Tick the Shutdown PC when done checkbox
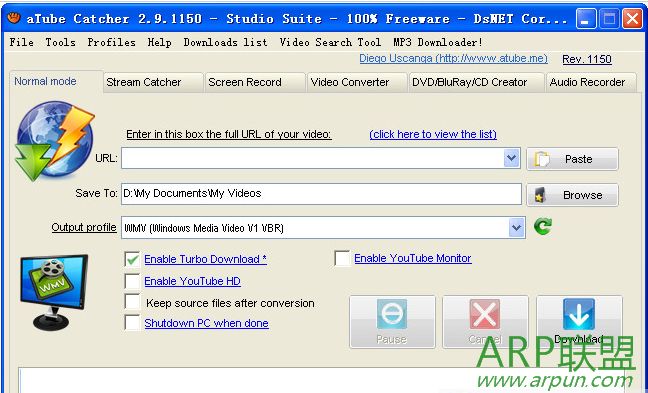This screenshot has height=393, width=648. click(x=132, y=322)
